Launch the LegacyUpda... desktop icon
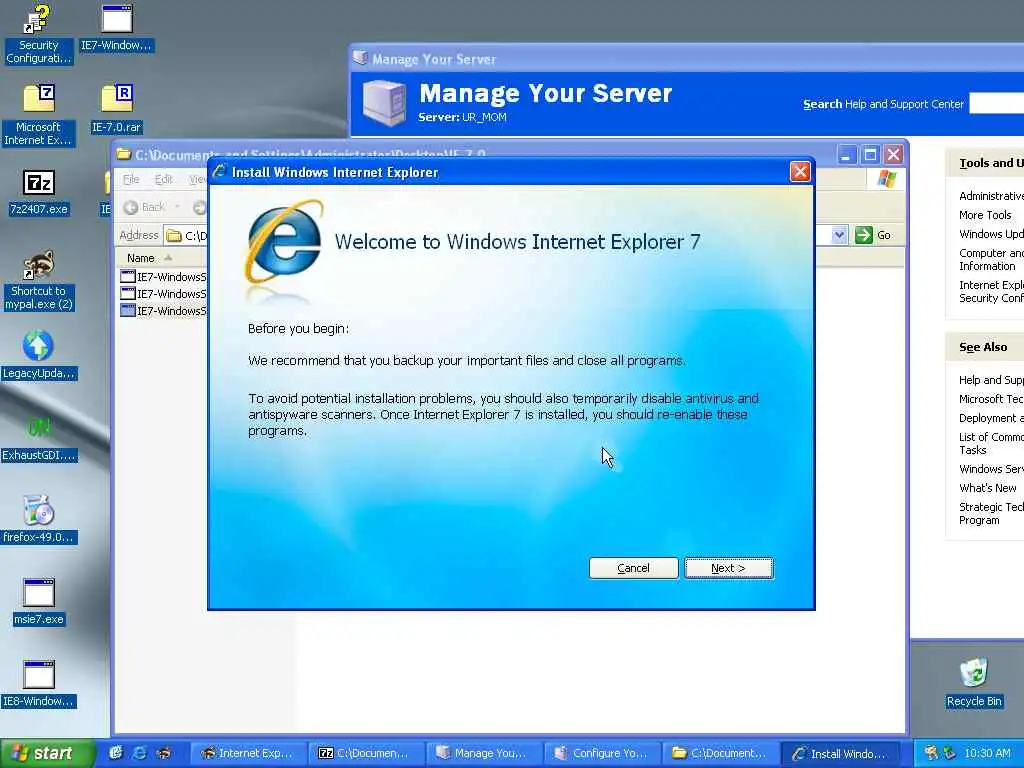This screenshot has width=1024, height=768. (x=39, y=355)
